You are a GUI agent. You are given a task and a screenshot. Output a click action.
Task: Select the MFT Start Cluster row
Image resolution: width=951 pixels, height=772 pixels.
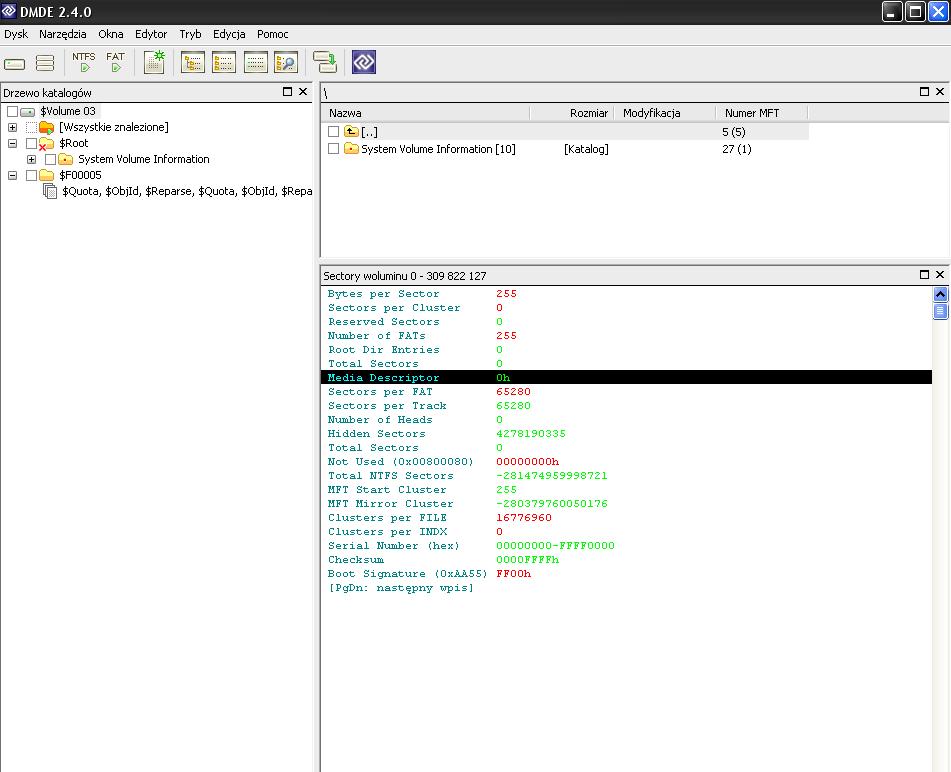[x=626, y=489]
